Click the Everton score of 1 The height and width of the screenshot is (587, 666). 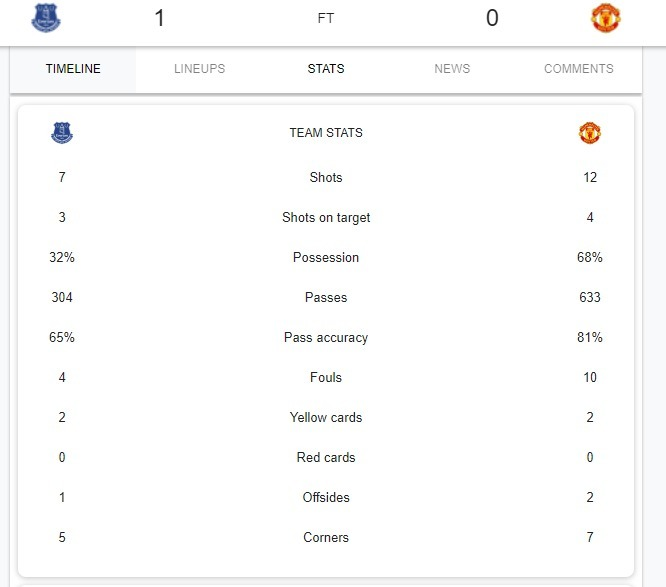pos(159,18)
